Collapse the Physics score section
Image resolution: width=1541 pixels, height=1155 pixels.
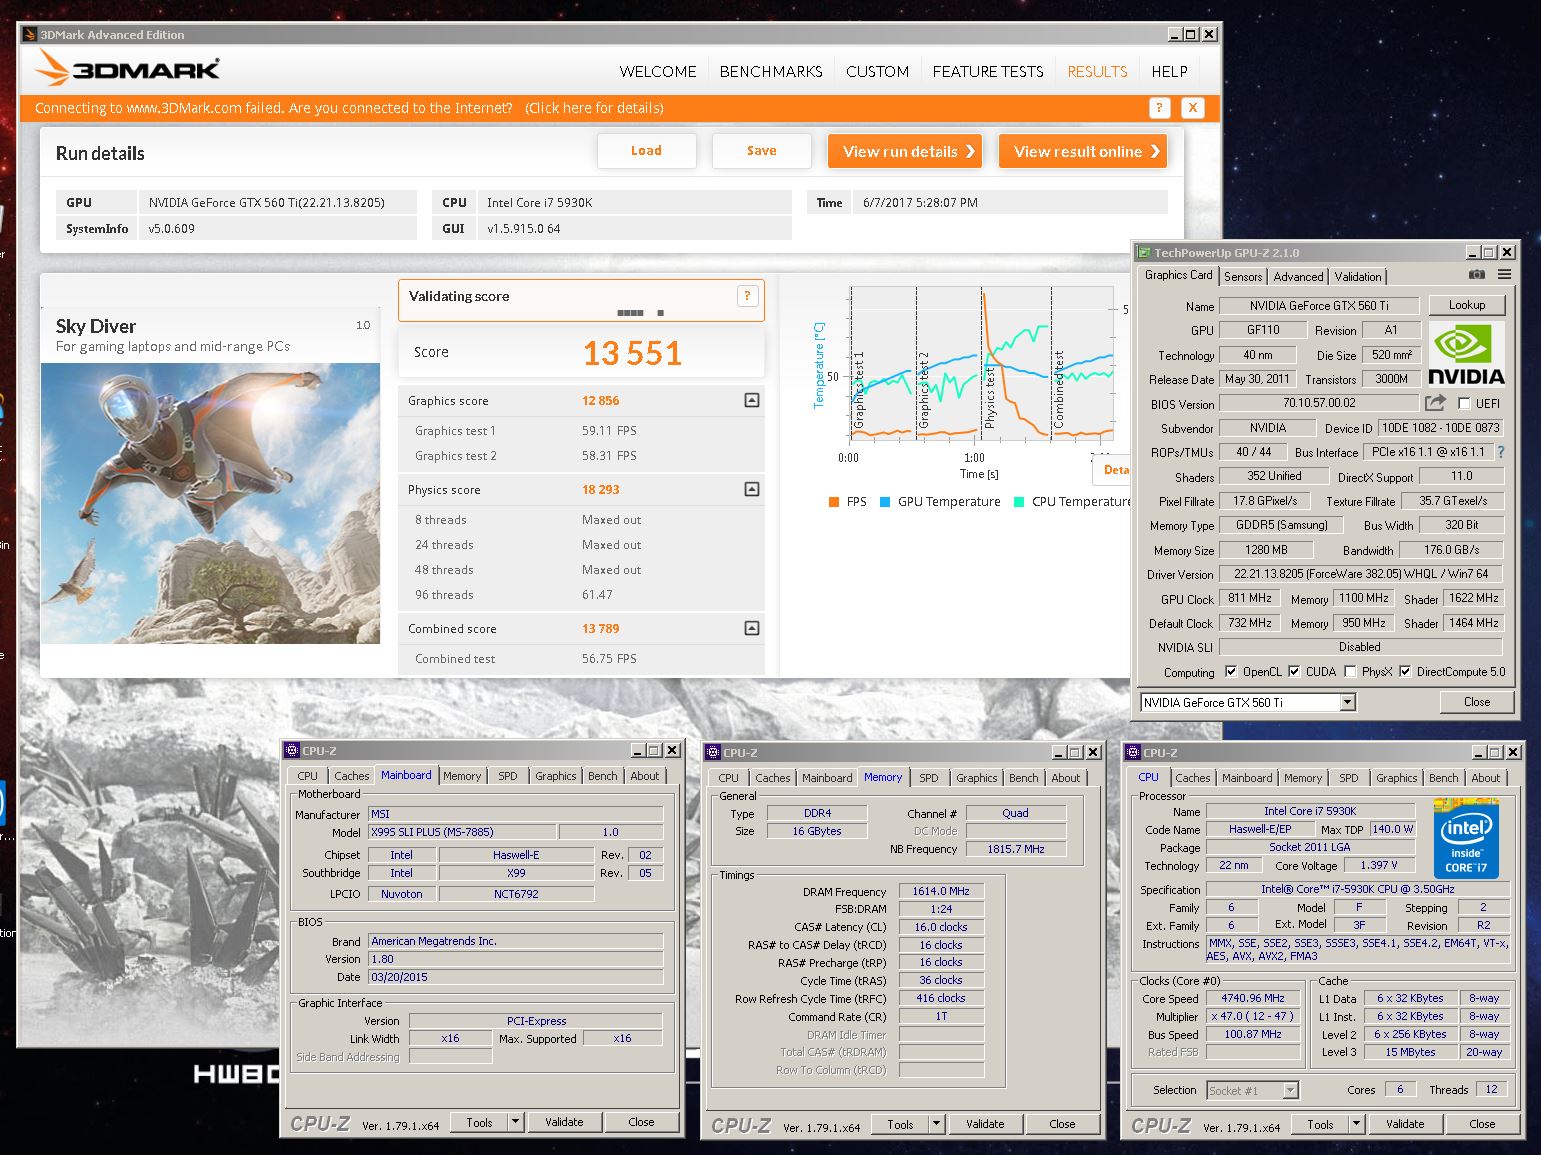[752, 489]
